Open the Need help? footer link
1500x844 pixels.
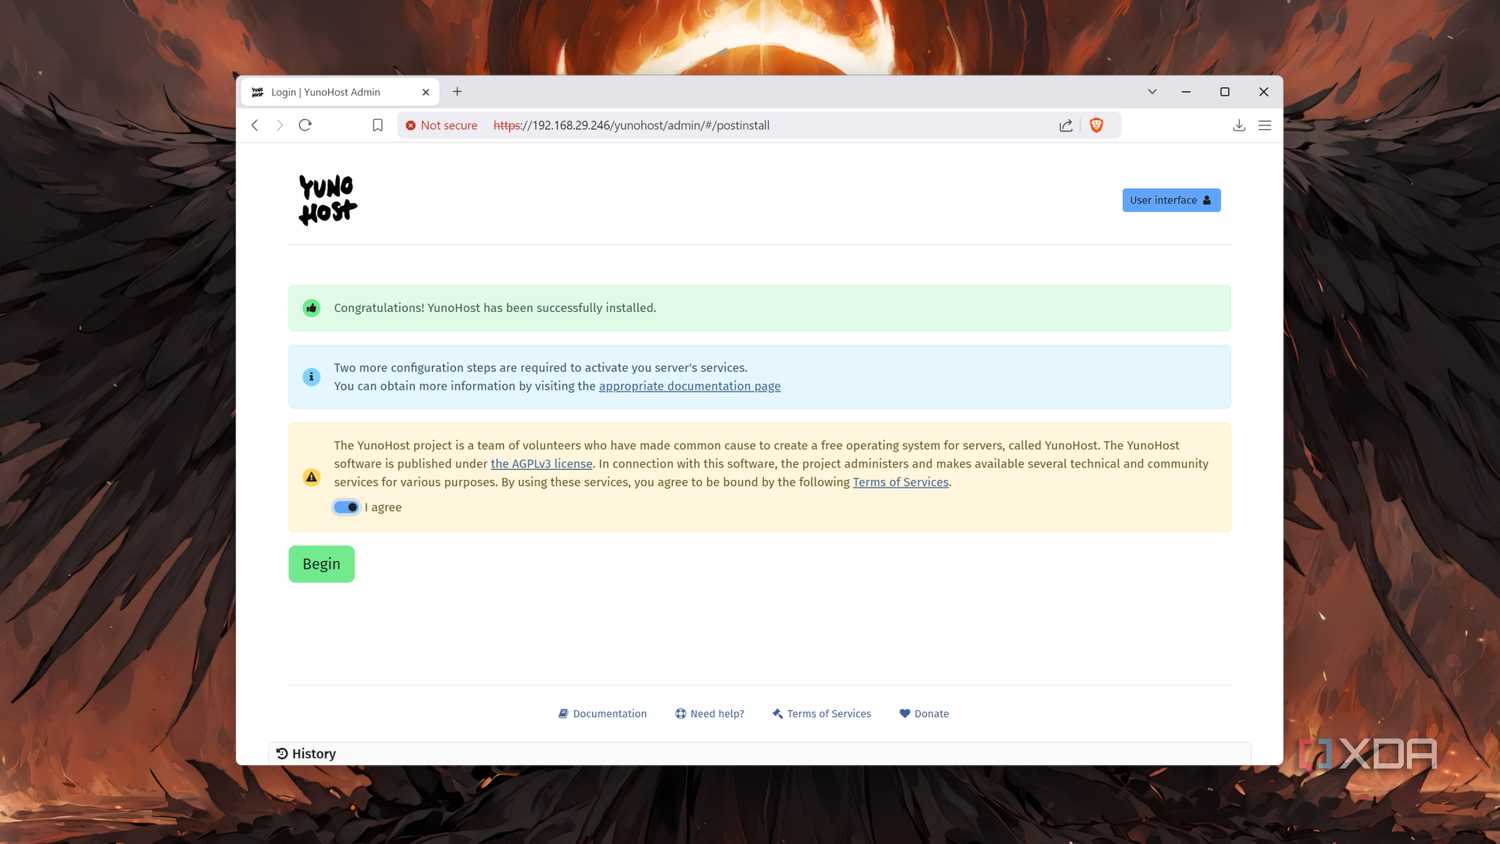coord(710,714)
